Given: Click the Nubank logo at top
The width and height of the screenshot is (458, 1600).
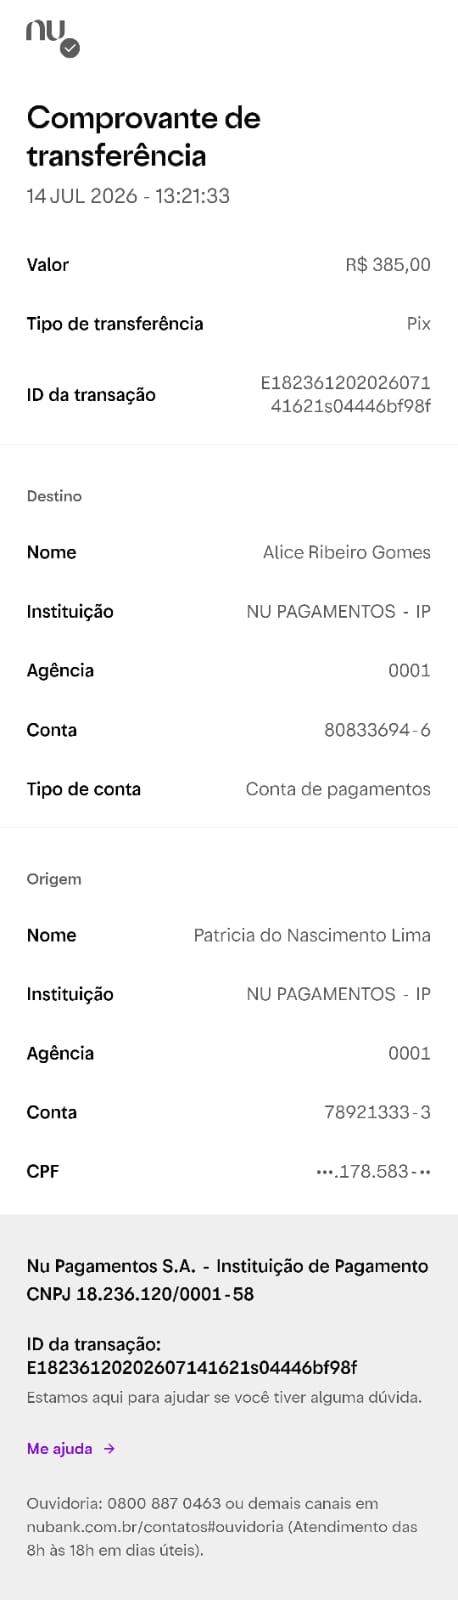Looking at the screenshot, I should point(53,38).
